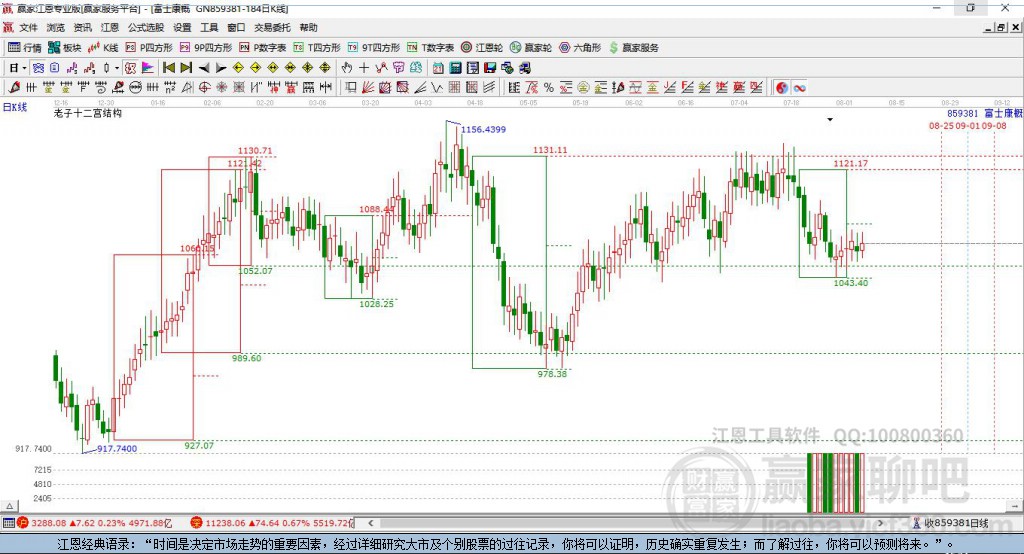The image size is (1024, 554).
Task: Click the yin-yang circle icon
Action: 782,88
